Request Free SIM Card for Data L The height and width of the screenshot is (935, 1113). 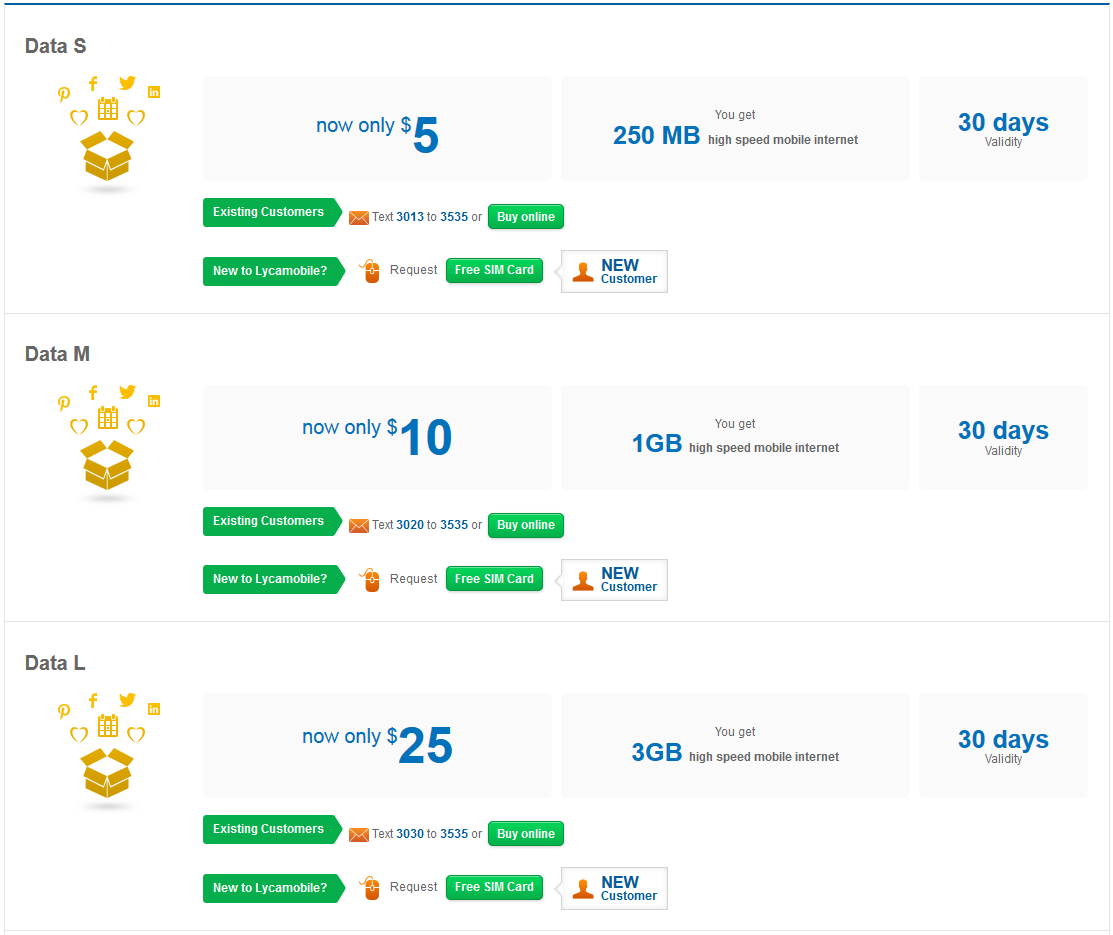pos(494,887)
